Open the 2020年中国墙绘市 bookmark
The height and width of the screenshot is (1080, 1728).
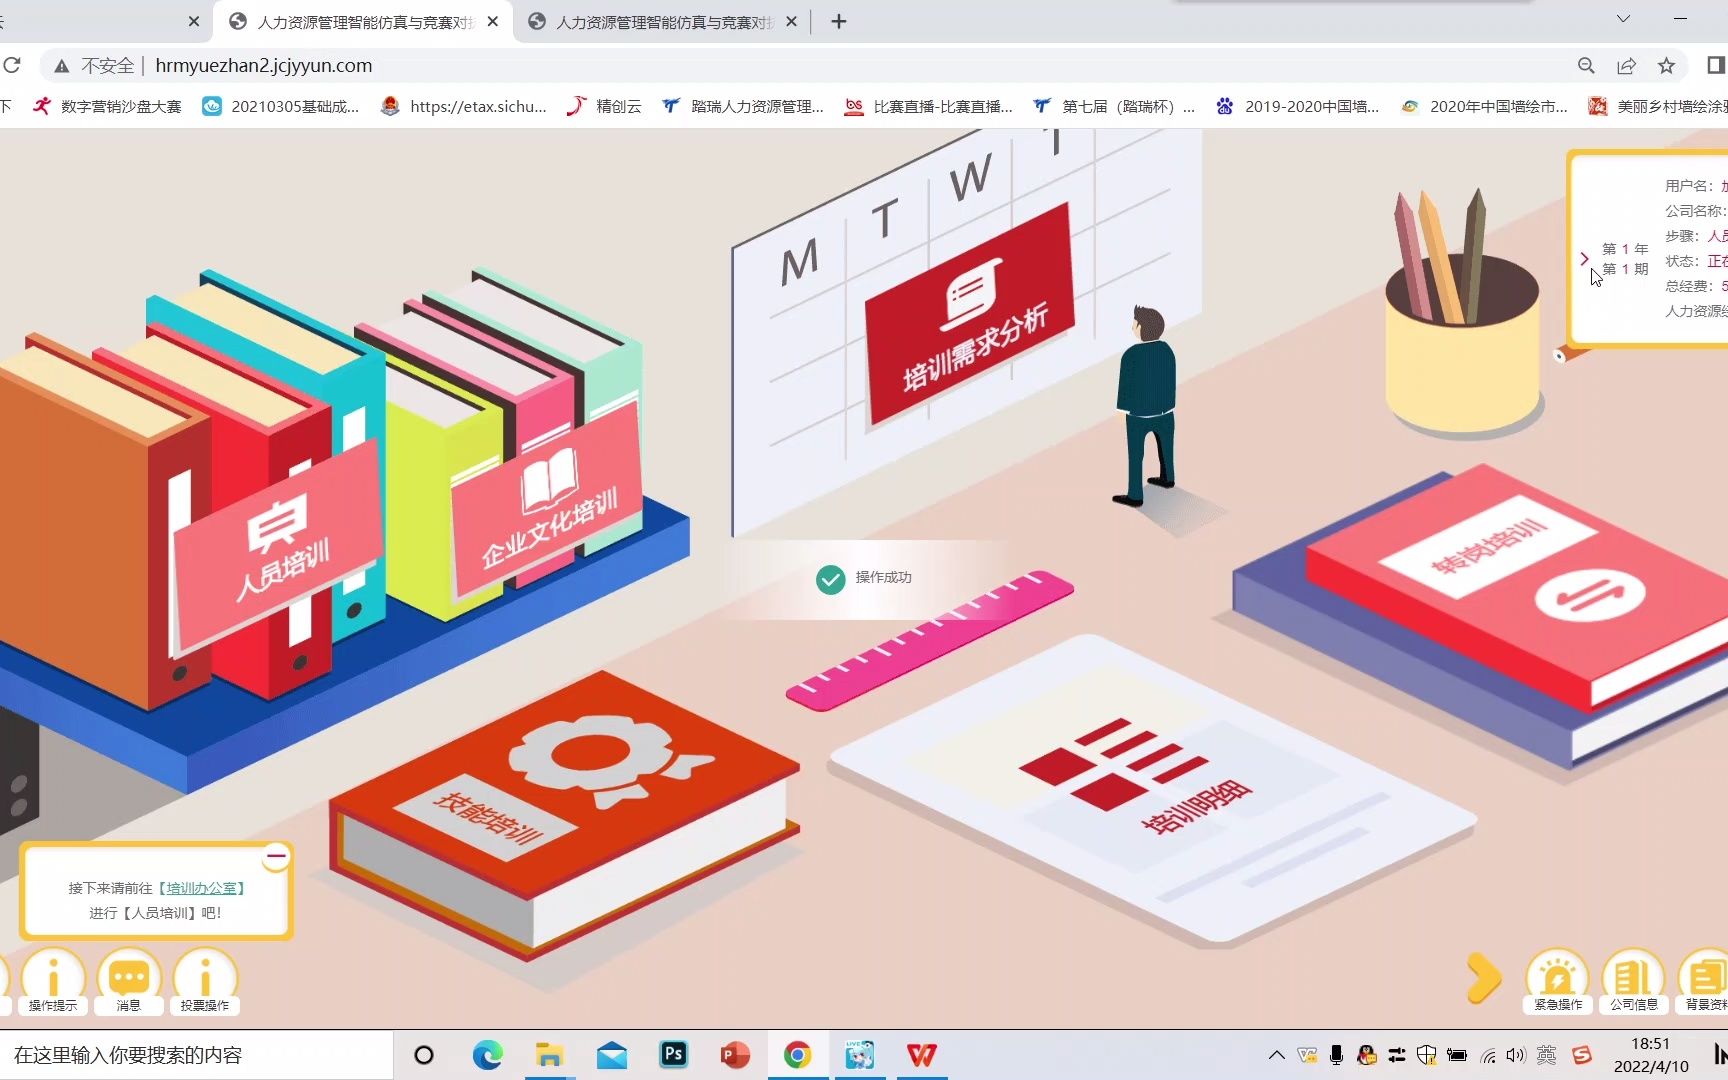(x=1484, y=106)
